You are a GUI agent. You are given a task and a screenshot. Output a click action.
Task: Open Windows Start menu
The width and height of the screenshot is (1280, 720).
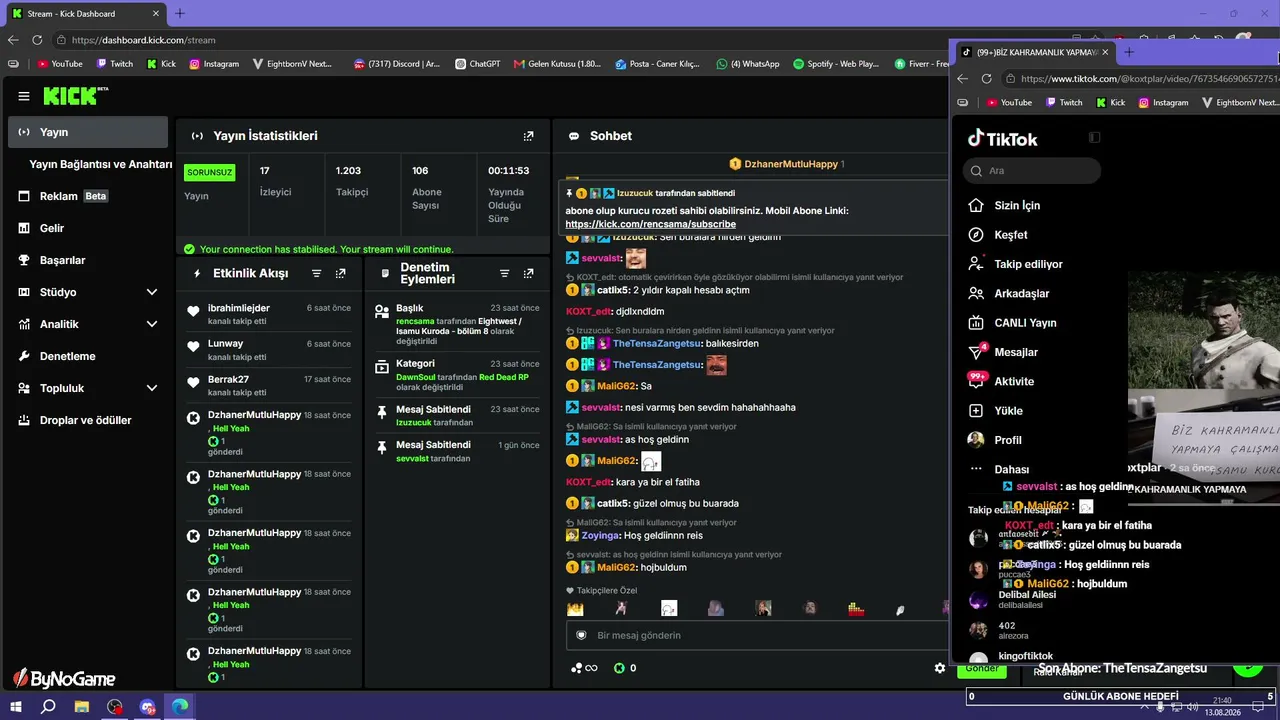coord(17,706)
